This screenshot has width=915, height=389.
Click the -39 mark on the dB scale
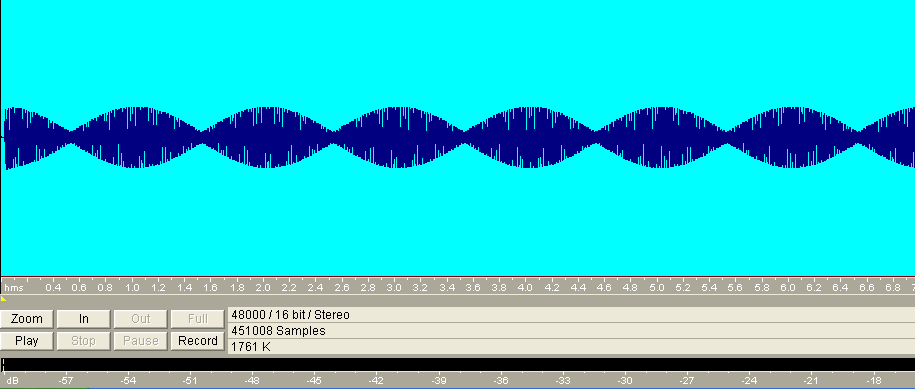tap(439, 381)
